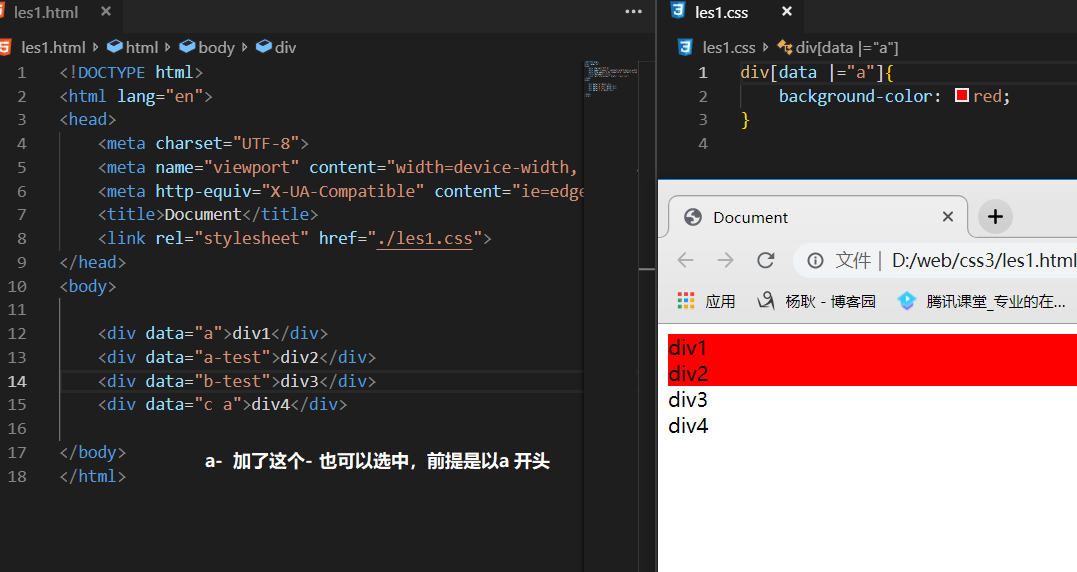The image size is (1077, 572).
Task: Select the body breadcrumb element
Action: click(x=207, y=47)
